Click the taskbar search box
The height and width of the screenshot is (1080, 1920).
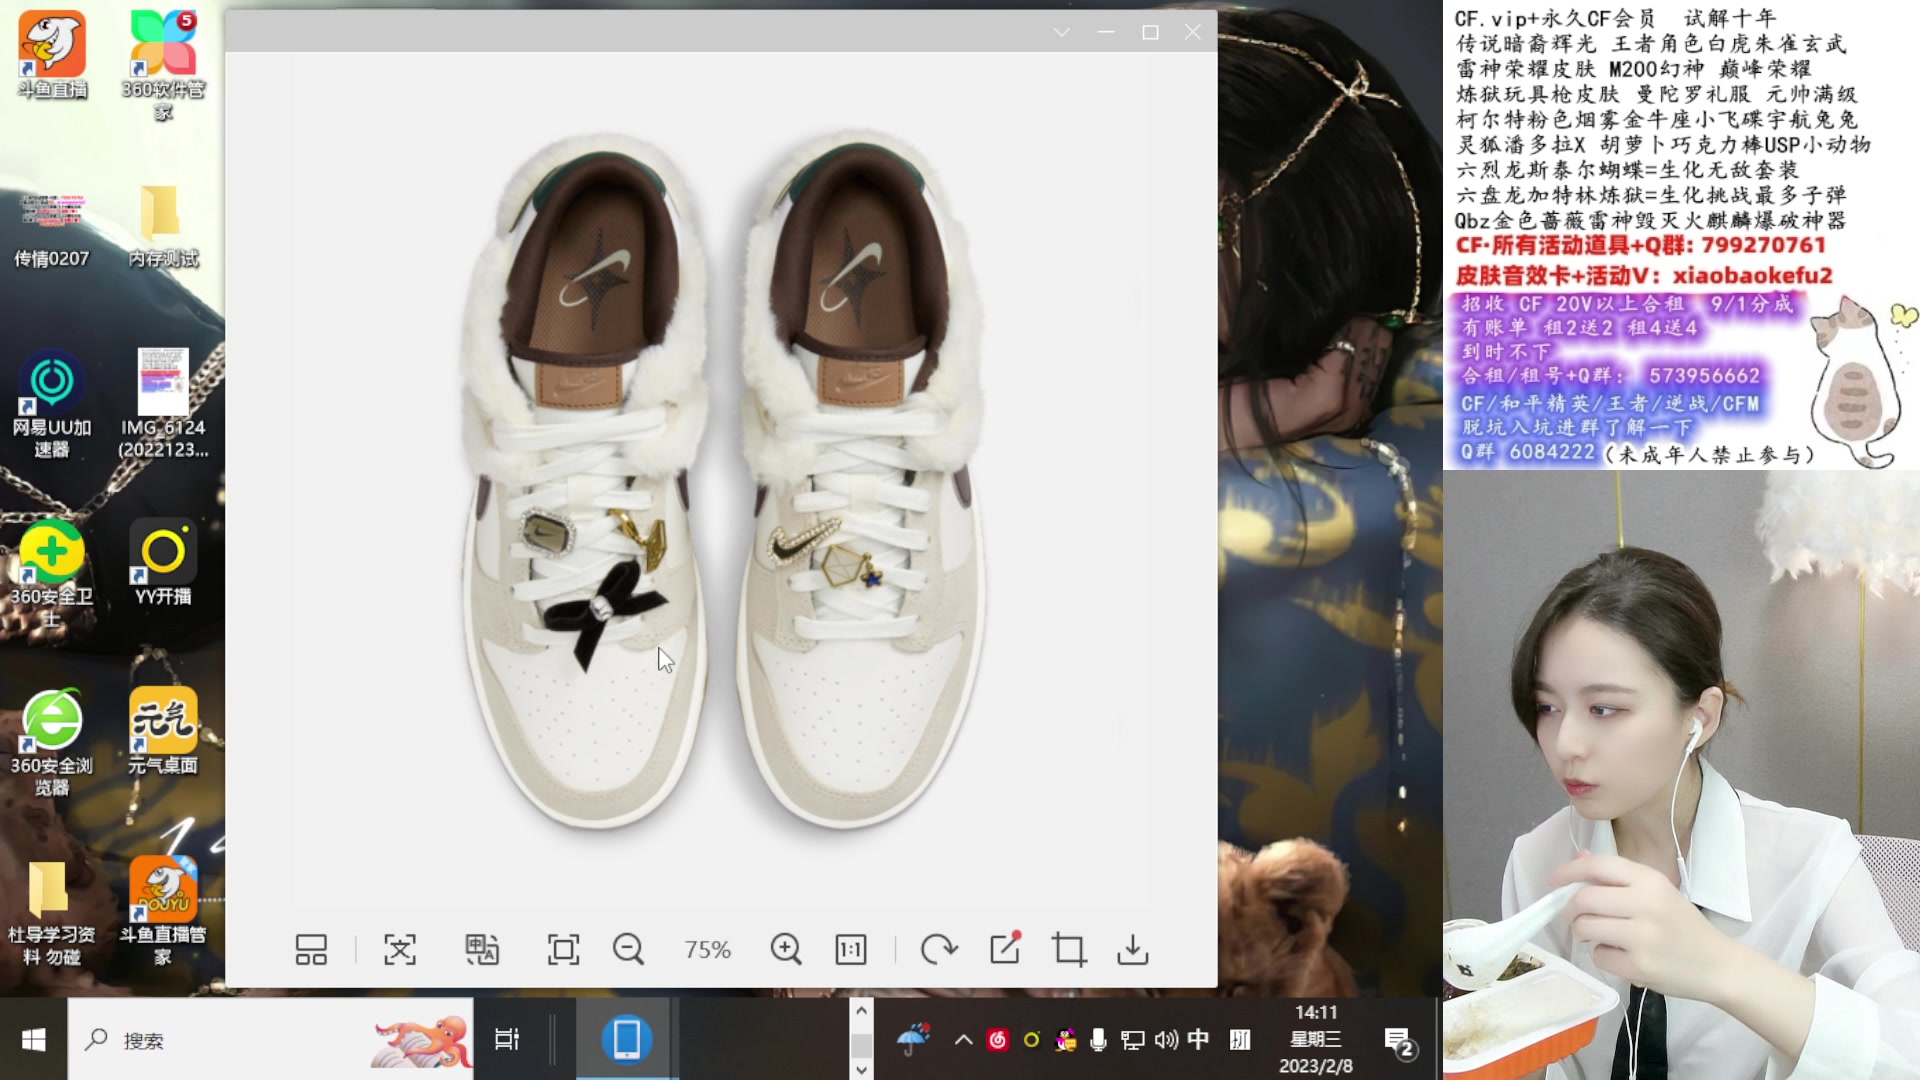(x=270, y=1040)
